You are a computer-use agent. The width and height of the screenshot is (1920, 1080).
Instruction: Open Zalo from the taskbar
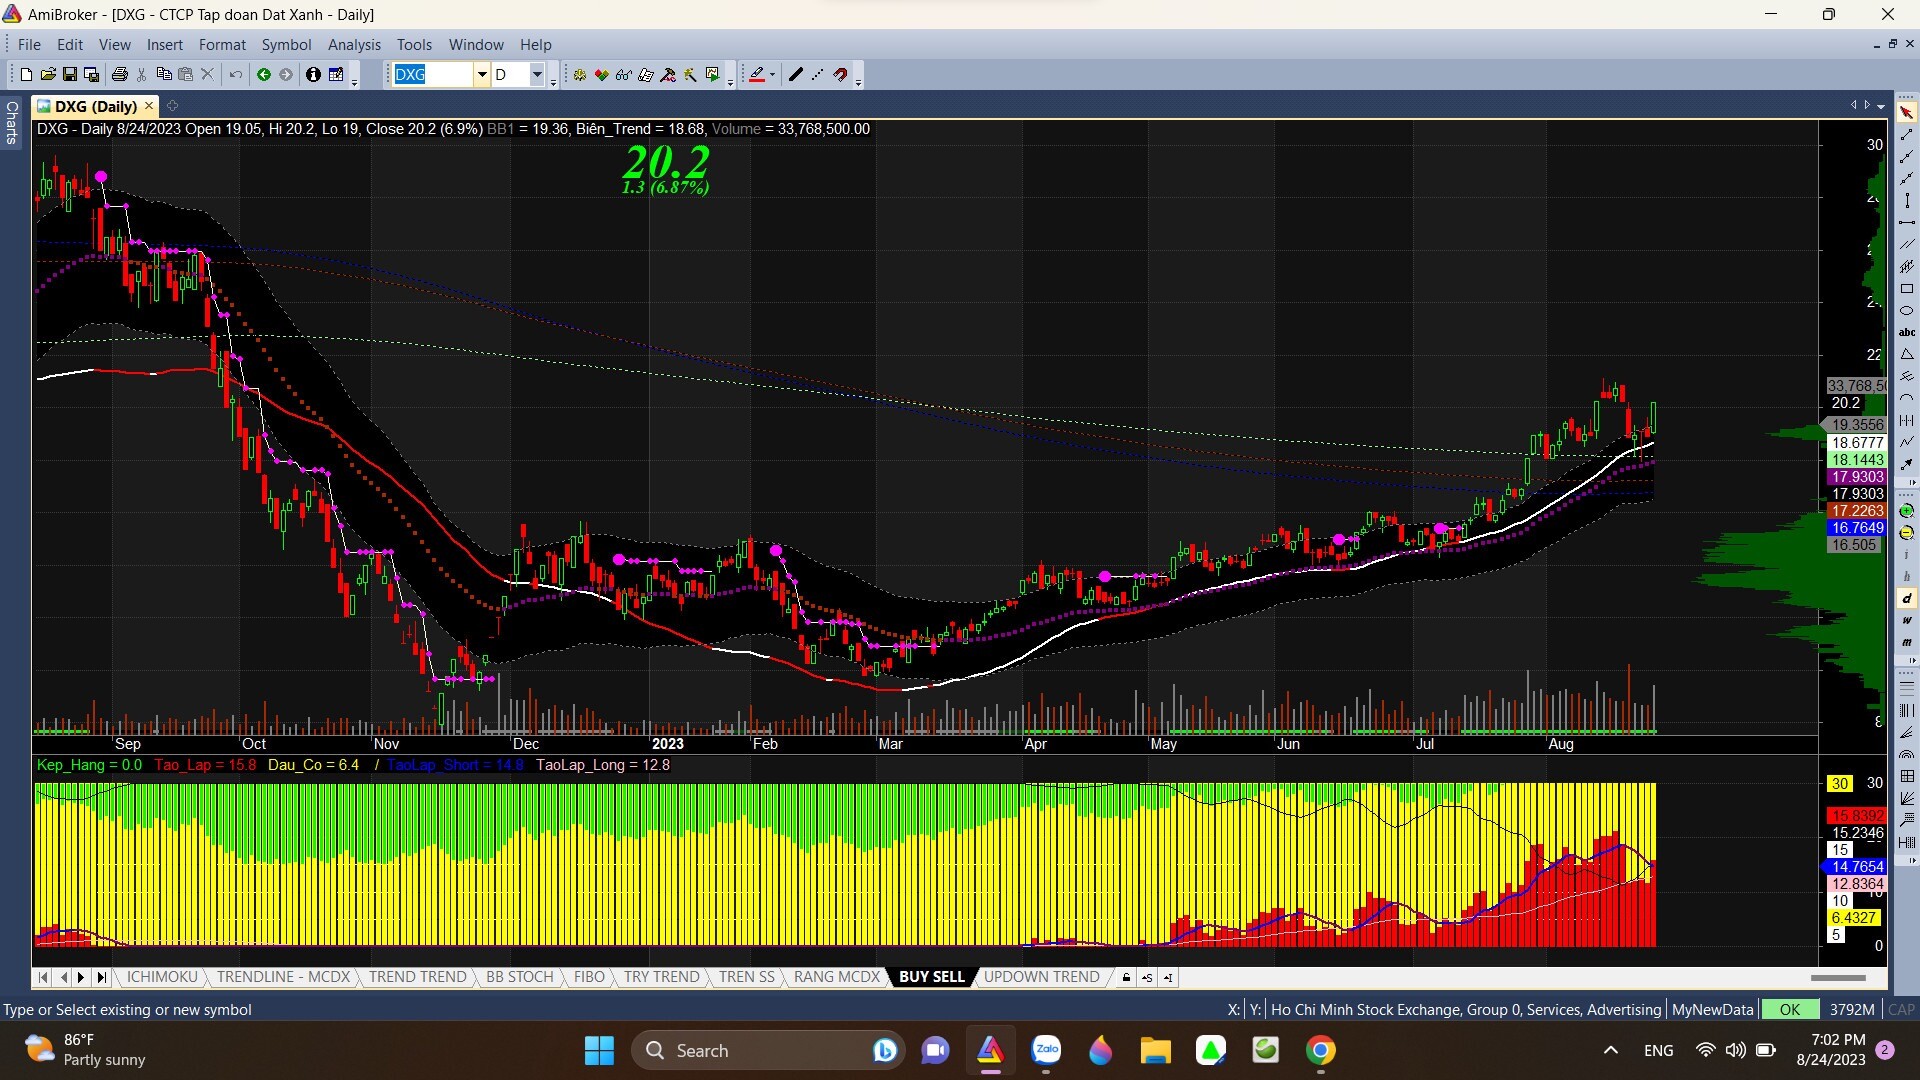(1046, 1050)
